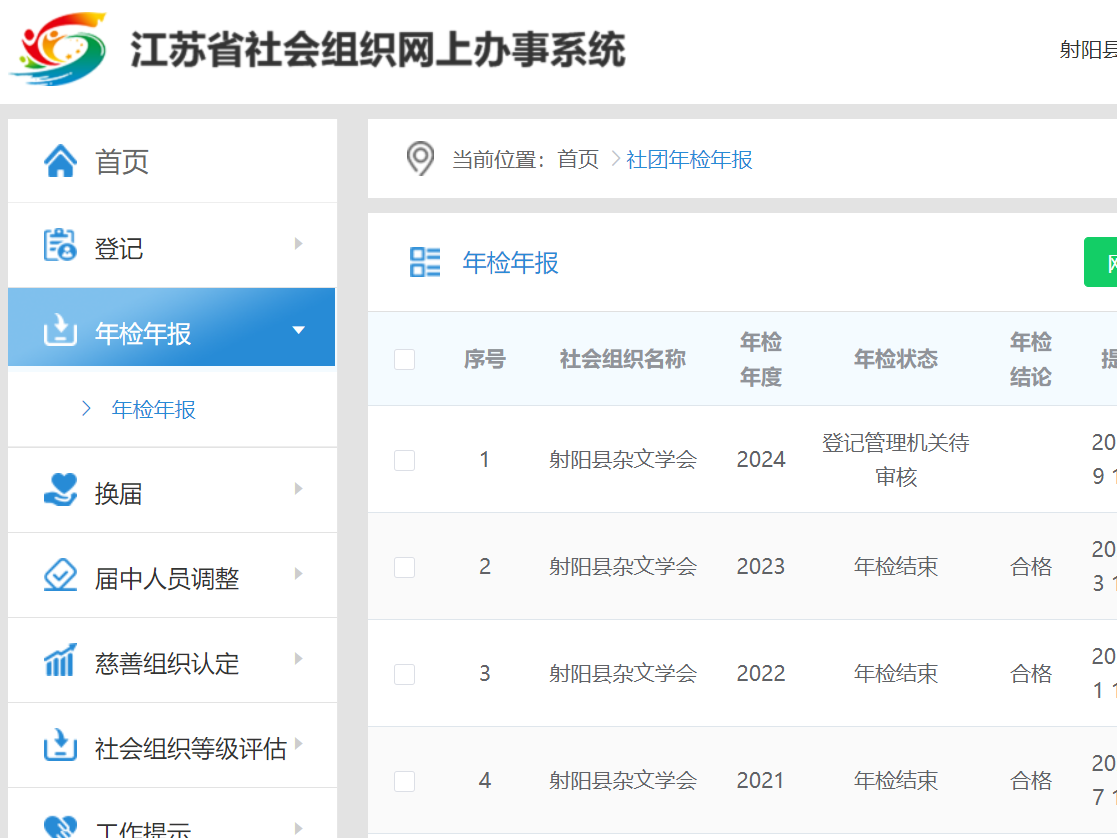Click the checkmark diamond icon beside 届中人员调整

click(61, 575)
